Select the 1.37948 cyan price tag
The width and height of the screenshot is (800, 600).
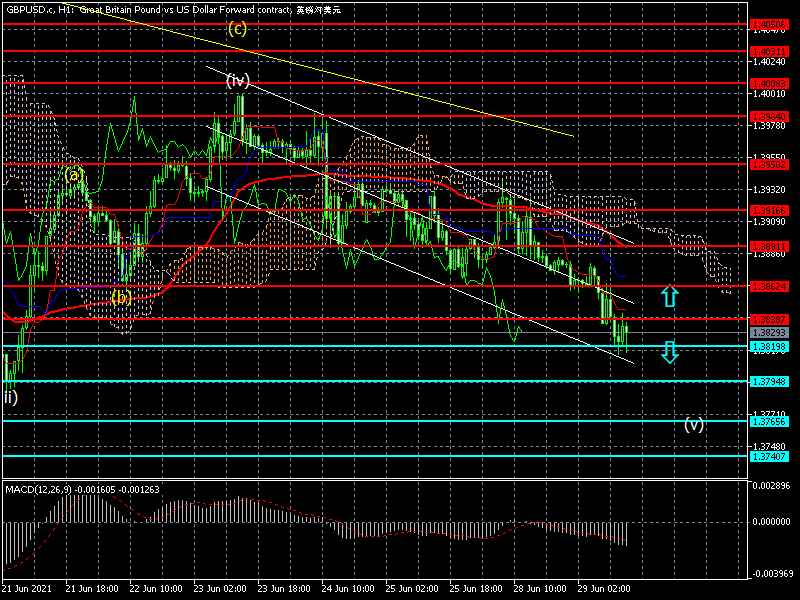[x=769, y=381]
